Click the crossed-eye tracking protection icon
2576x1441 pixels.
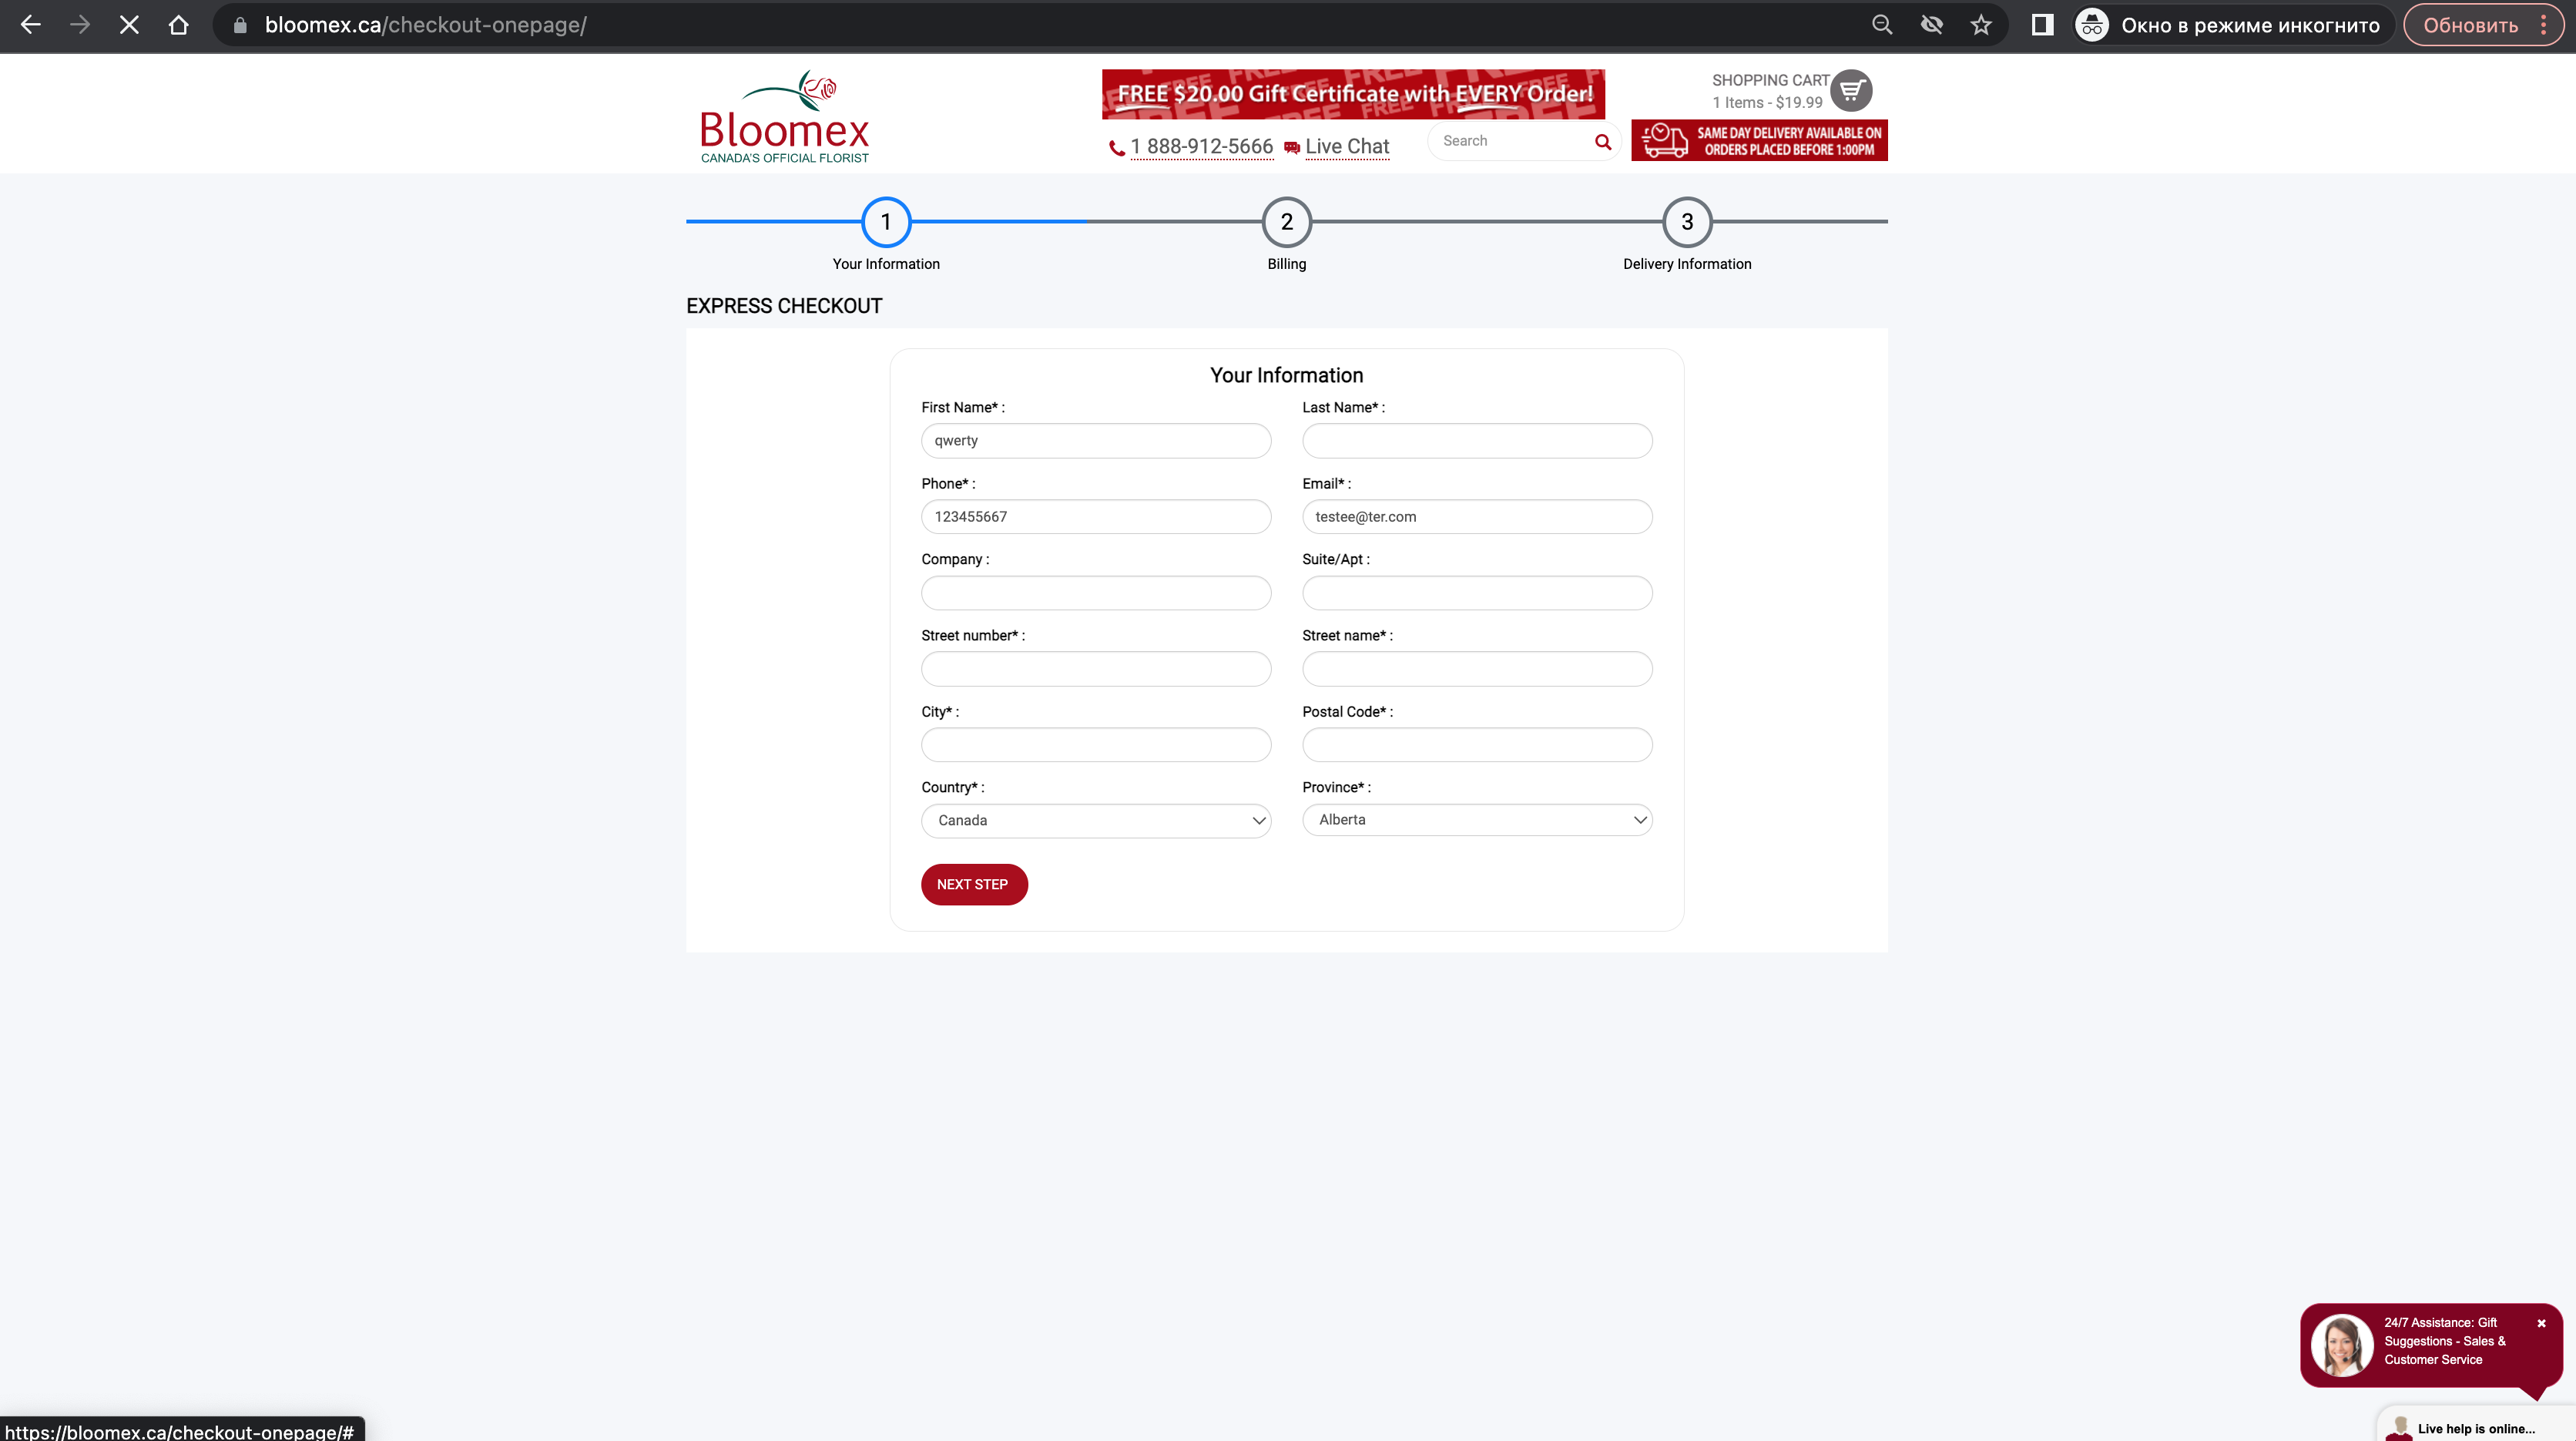click(x=1932, y=25)
